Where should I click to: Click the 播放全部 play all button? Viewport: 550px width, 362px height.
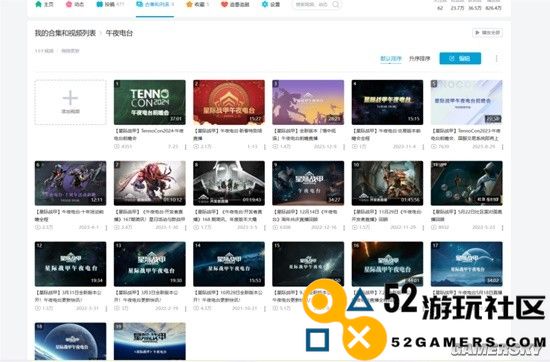pos(488,33)
